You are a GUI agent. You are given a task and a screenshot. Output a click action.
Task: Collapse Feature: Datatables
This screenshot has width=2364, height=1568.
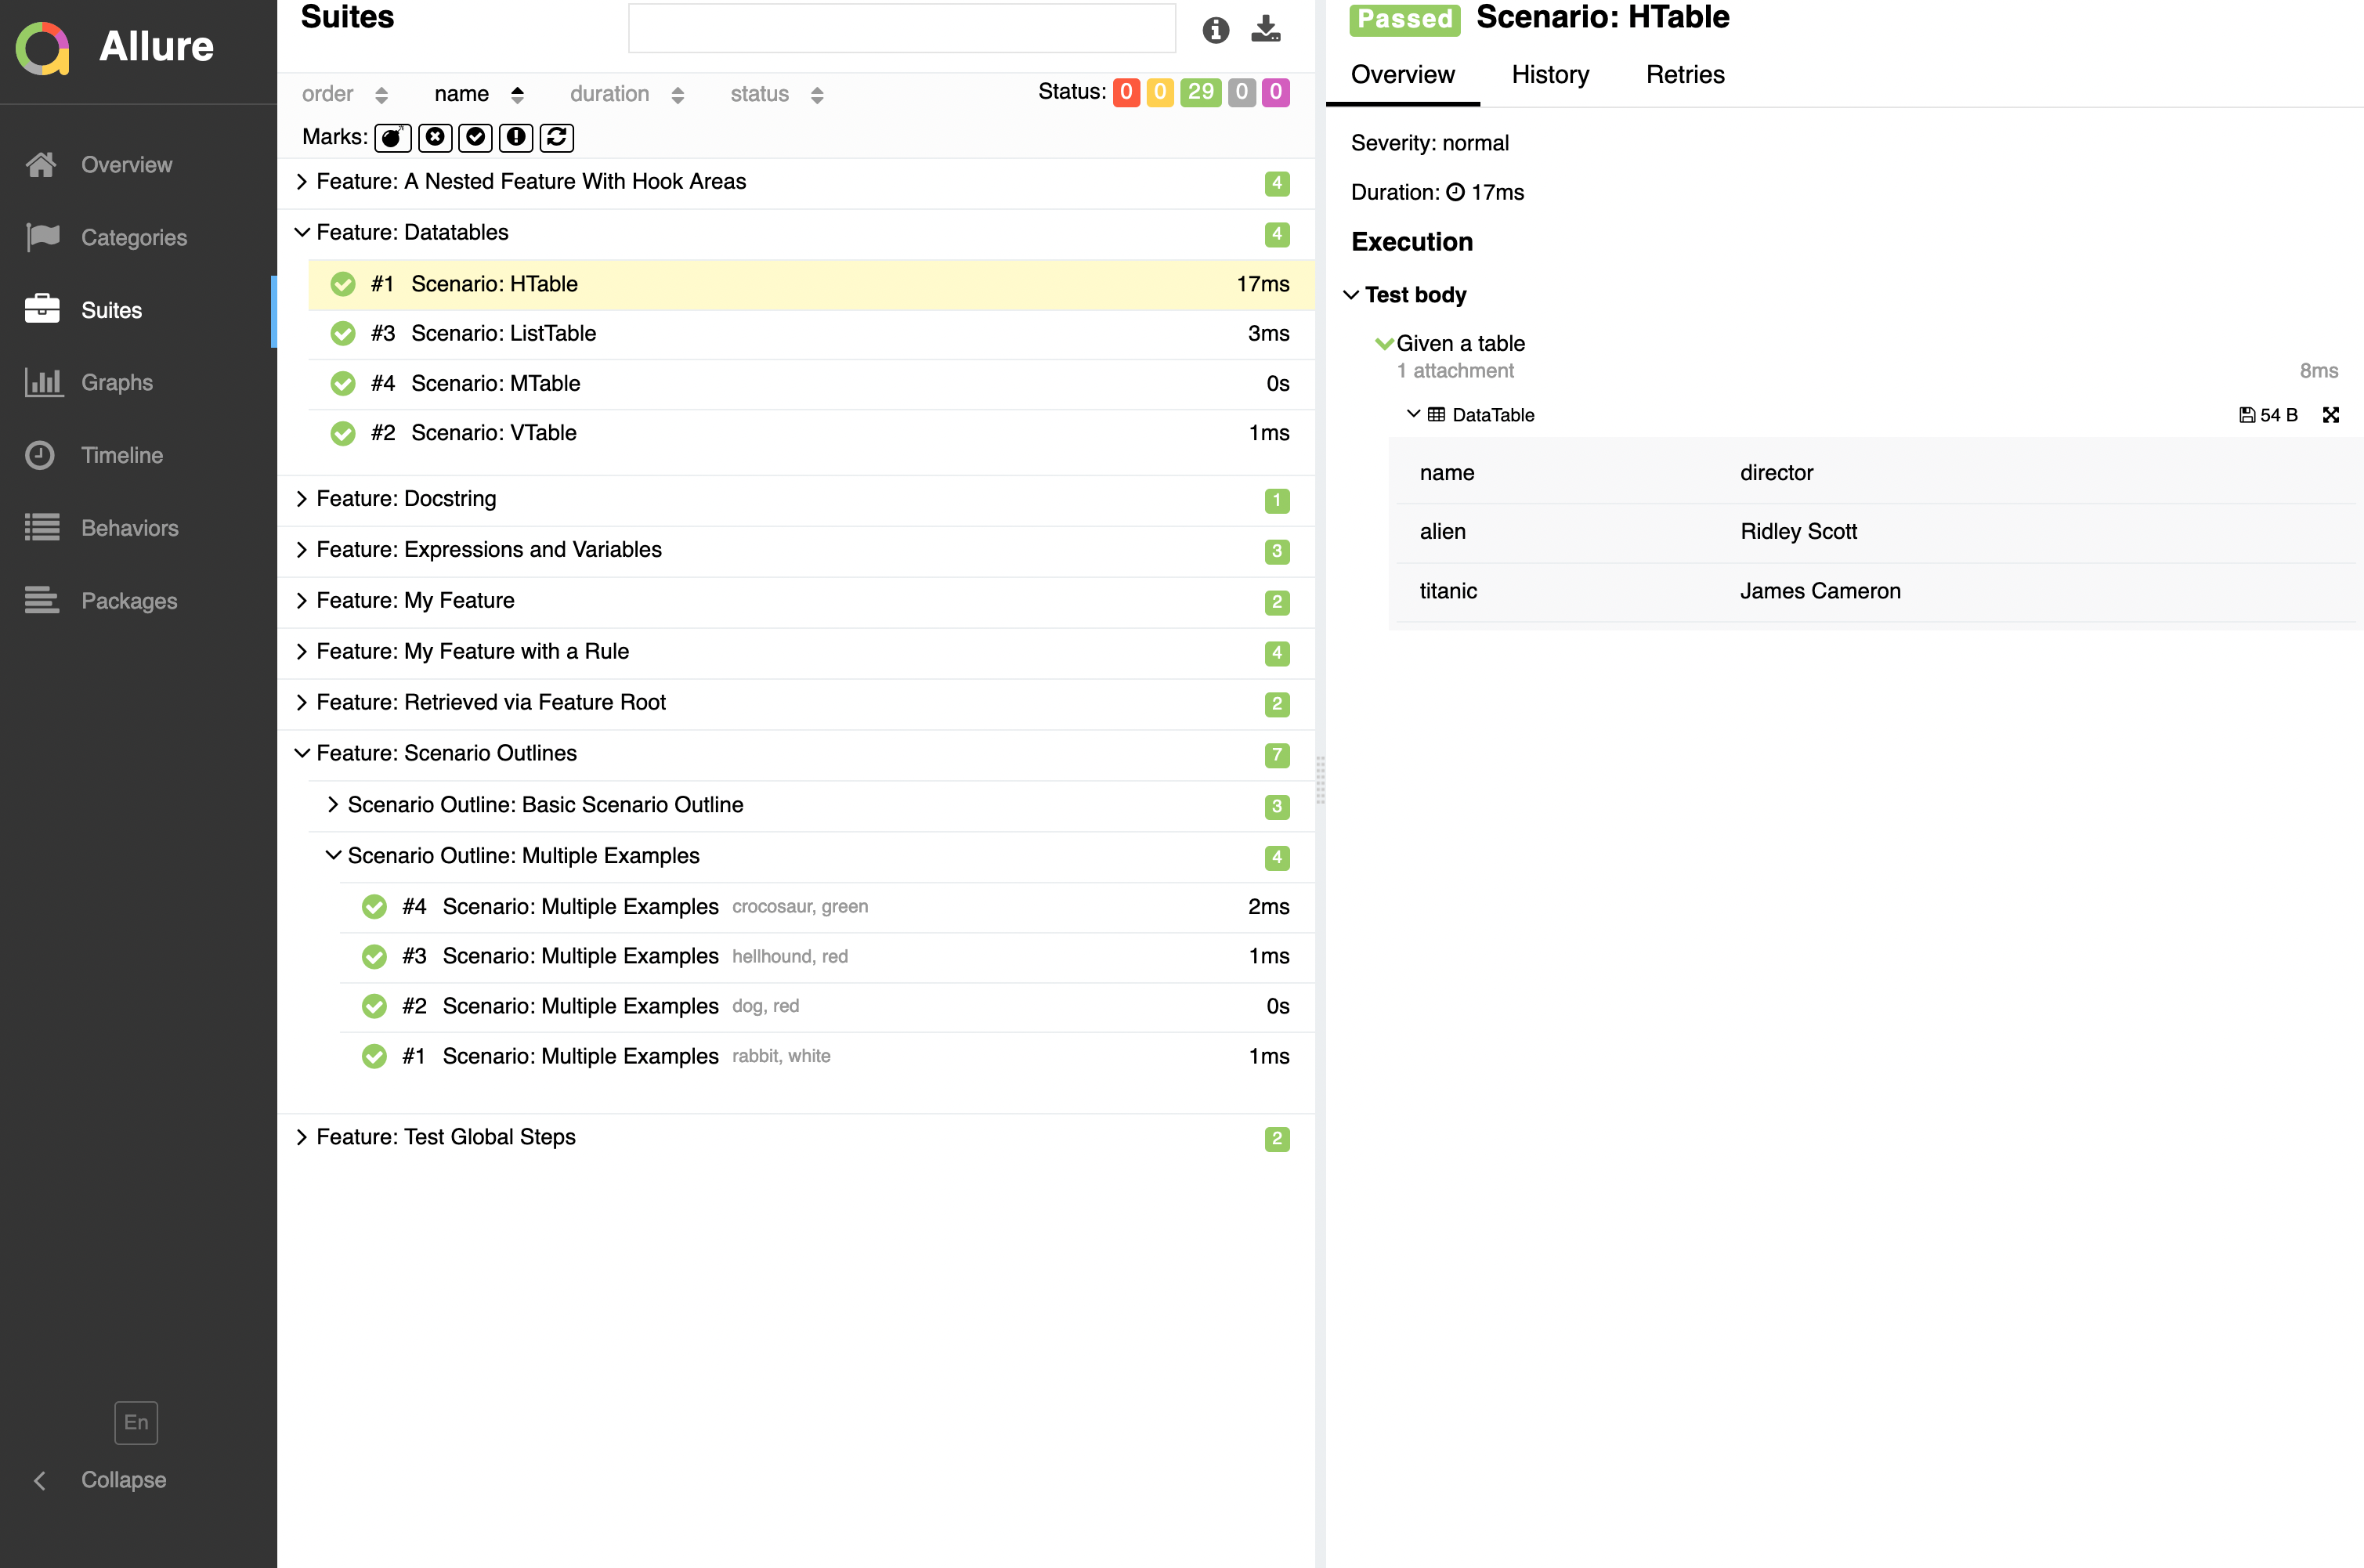point(795,233)
